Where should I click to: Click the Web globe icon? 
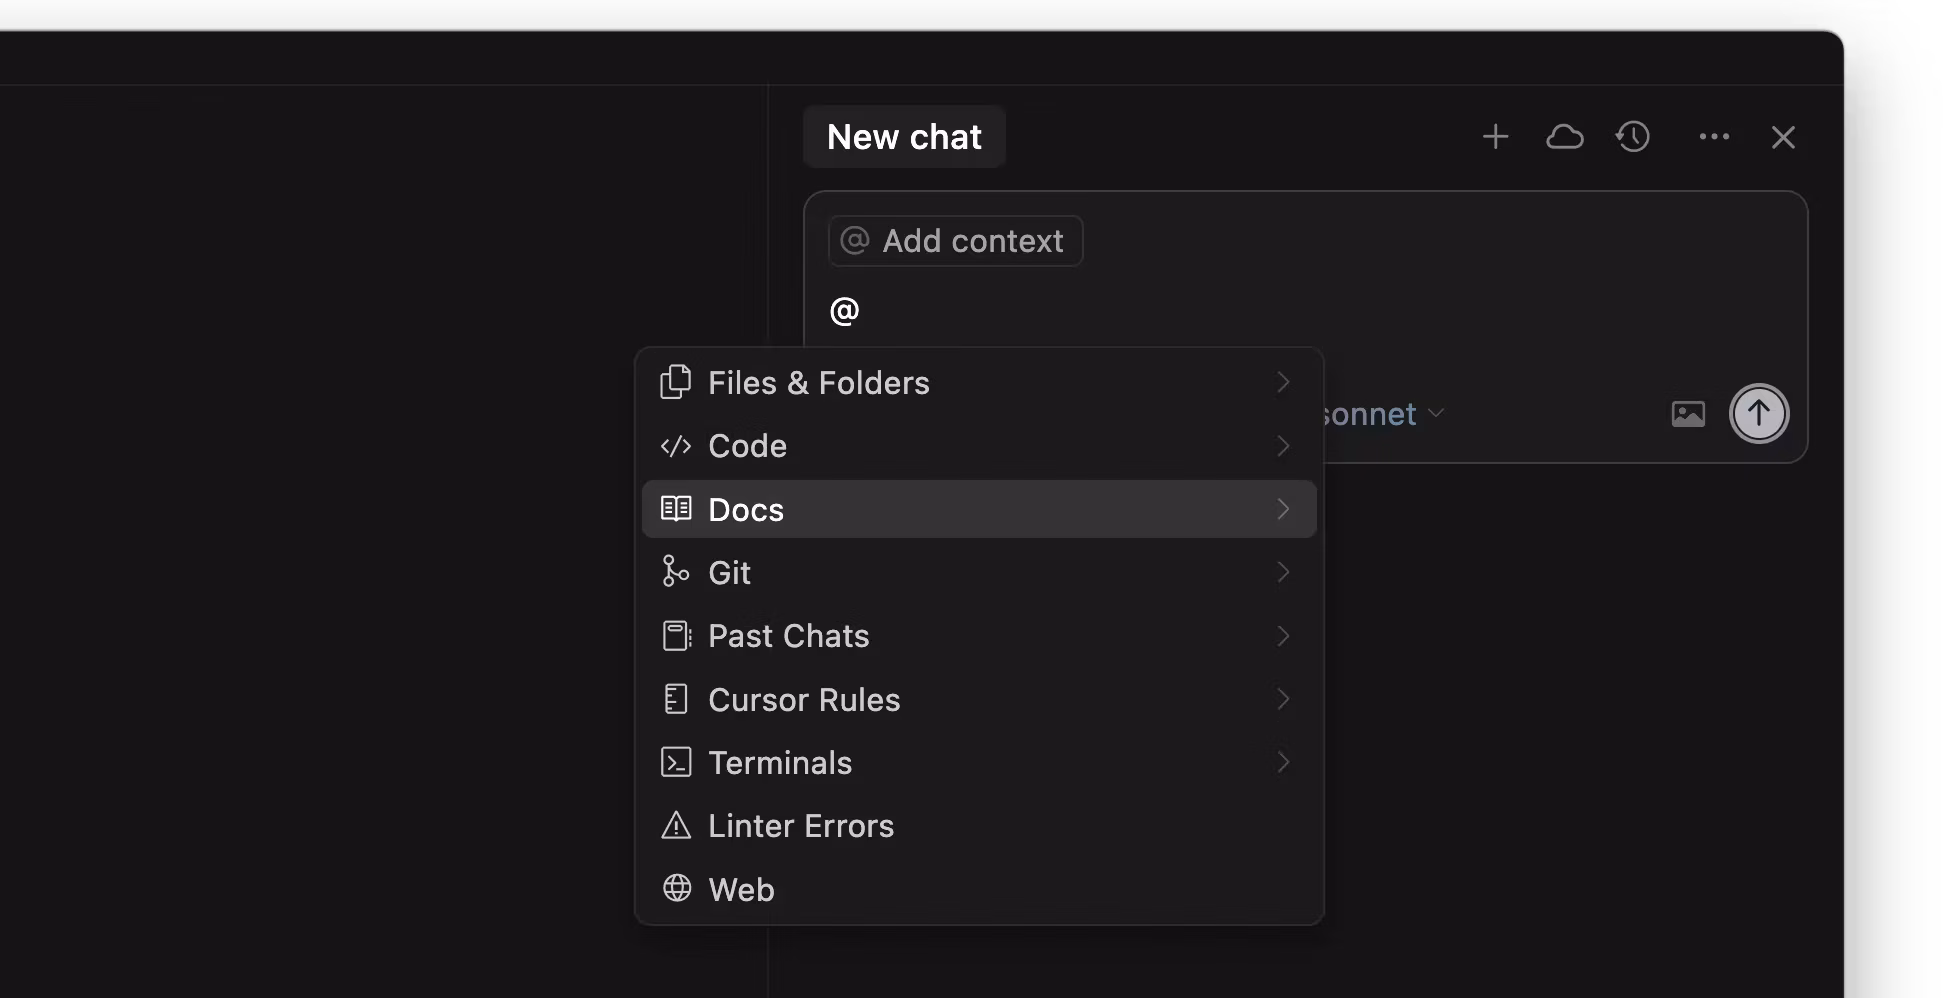(677, 889)
